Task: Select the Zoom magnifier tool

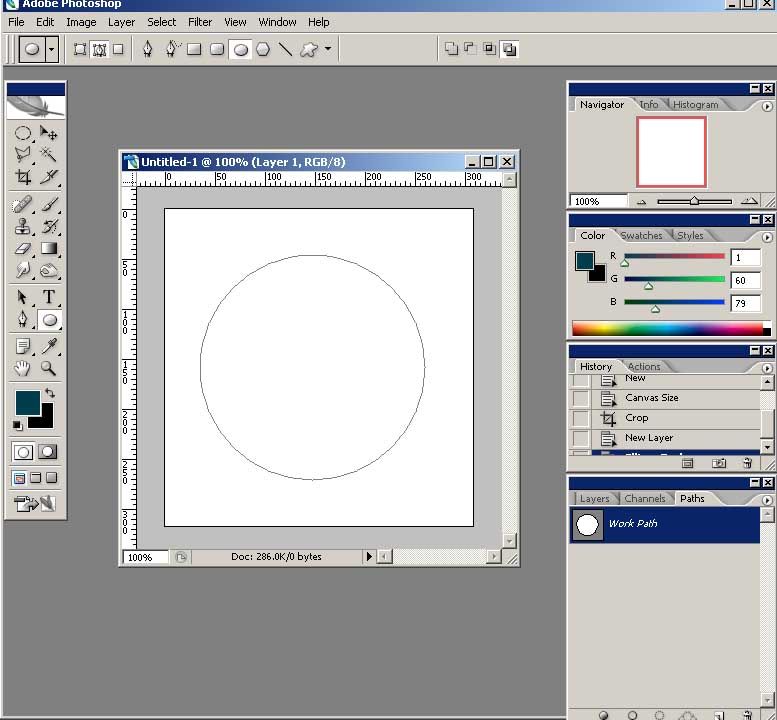Action: 49,368
